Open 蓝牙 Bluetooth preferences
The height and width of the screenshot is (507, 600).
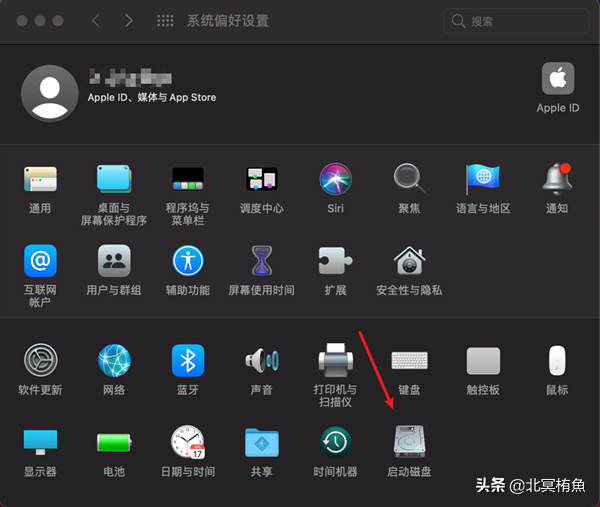pyautogui.click(x=188, y=360)
